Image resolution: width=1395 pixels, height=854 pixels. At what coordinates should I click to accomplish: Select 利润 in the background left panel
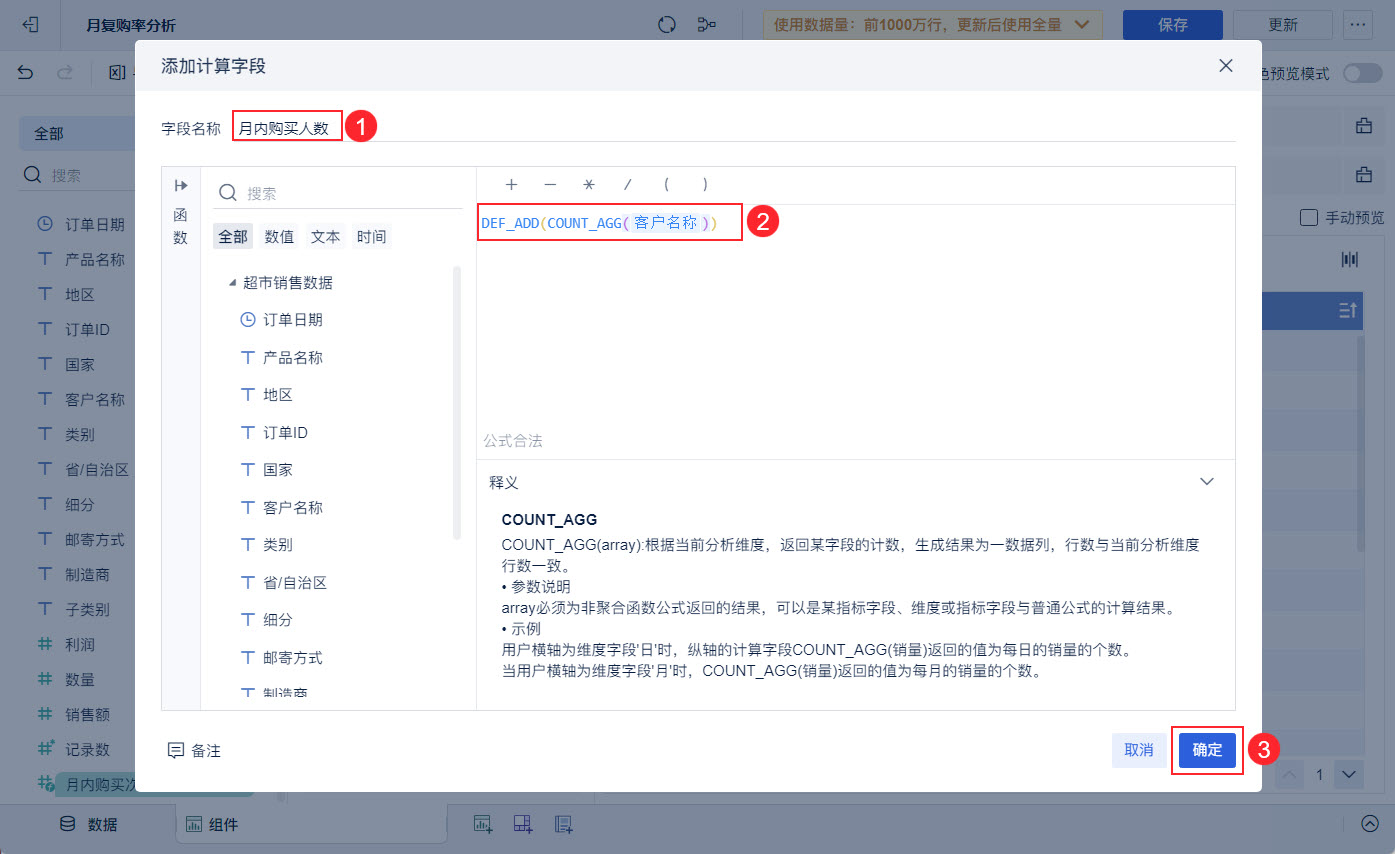80,644
